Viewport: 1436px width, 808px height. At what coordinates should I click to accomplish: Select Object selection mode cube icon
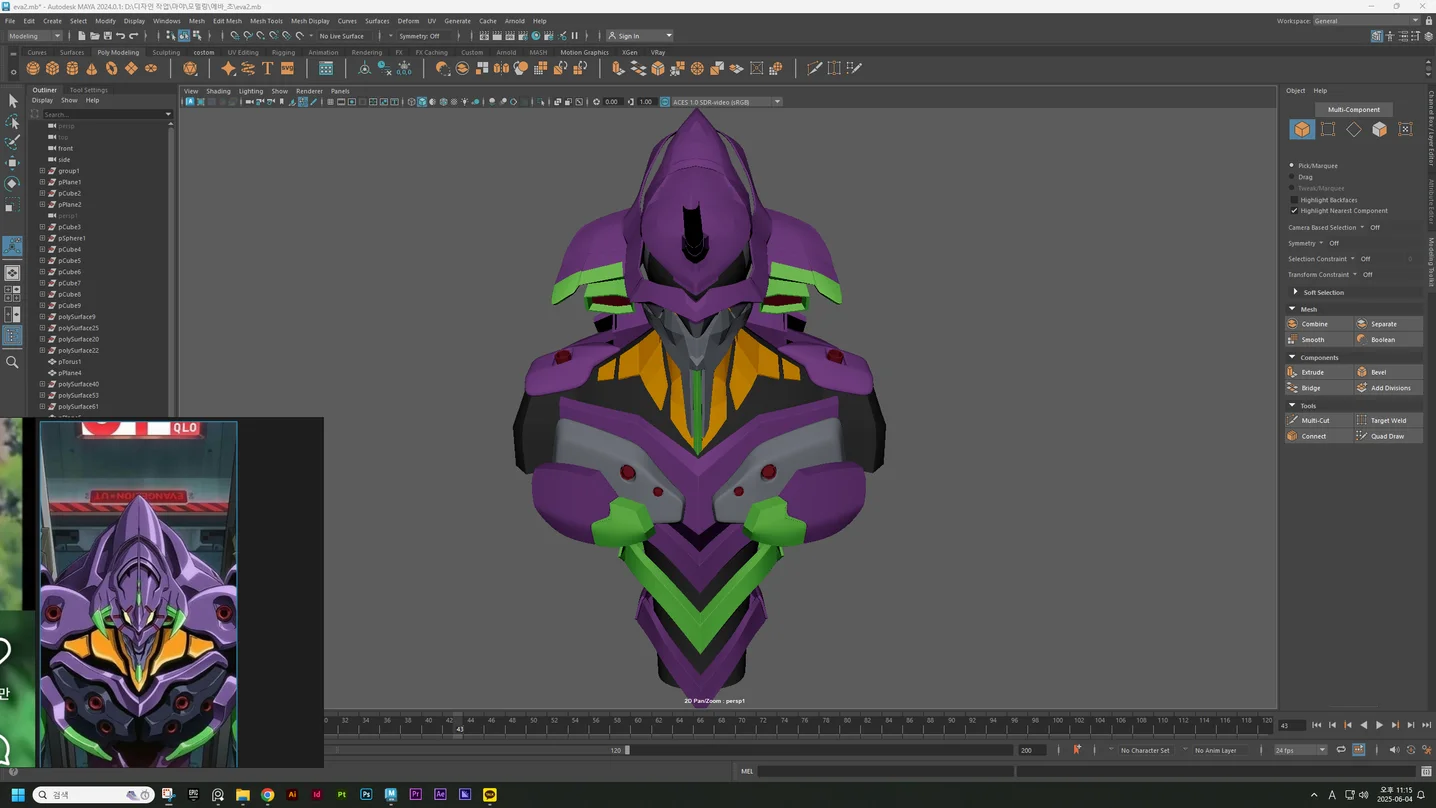tap(1301, 129)
